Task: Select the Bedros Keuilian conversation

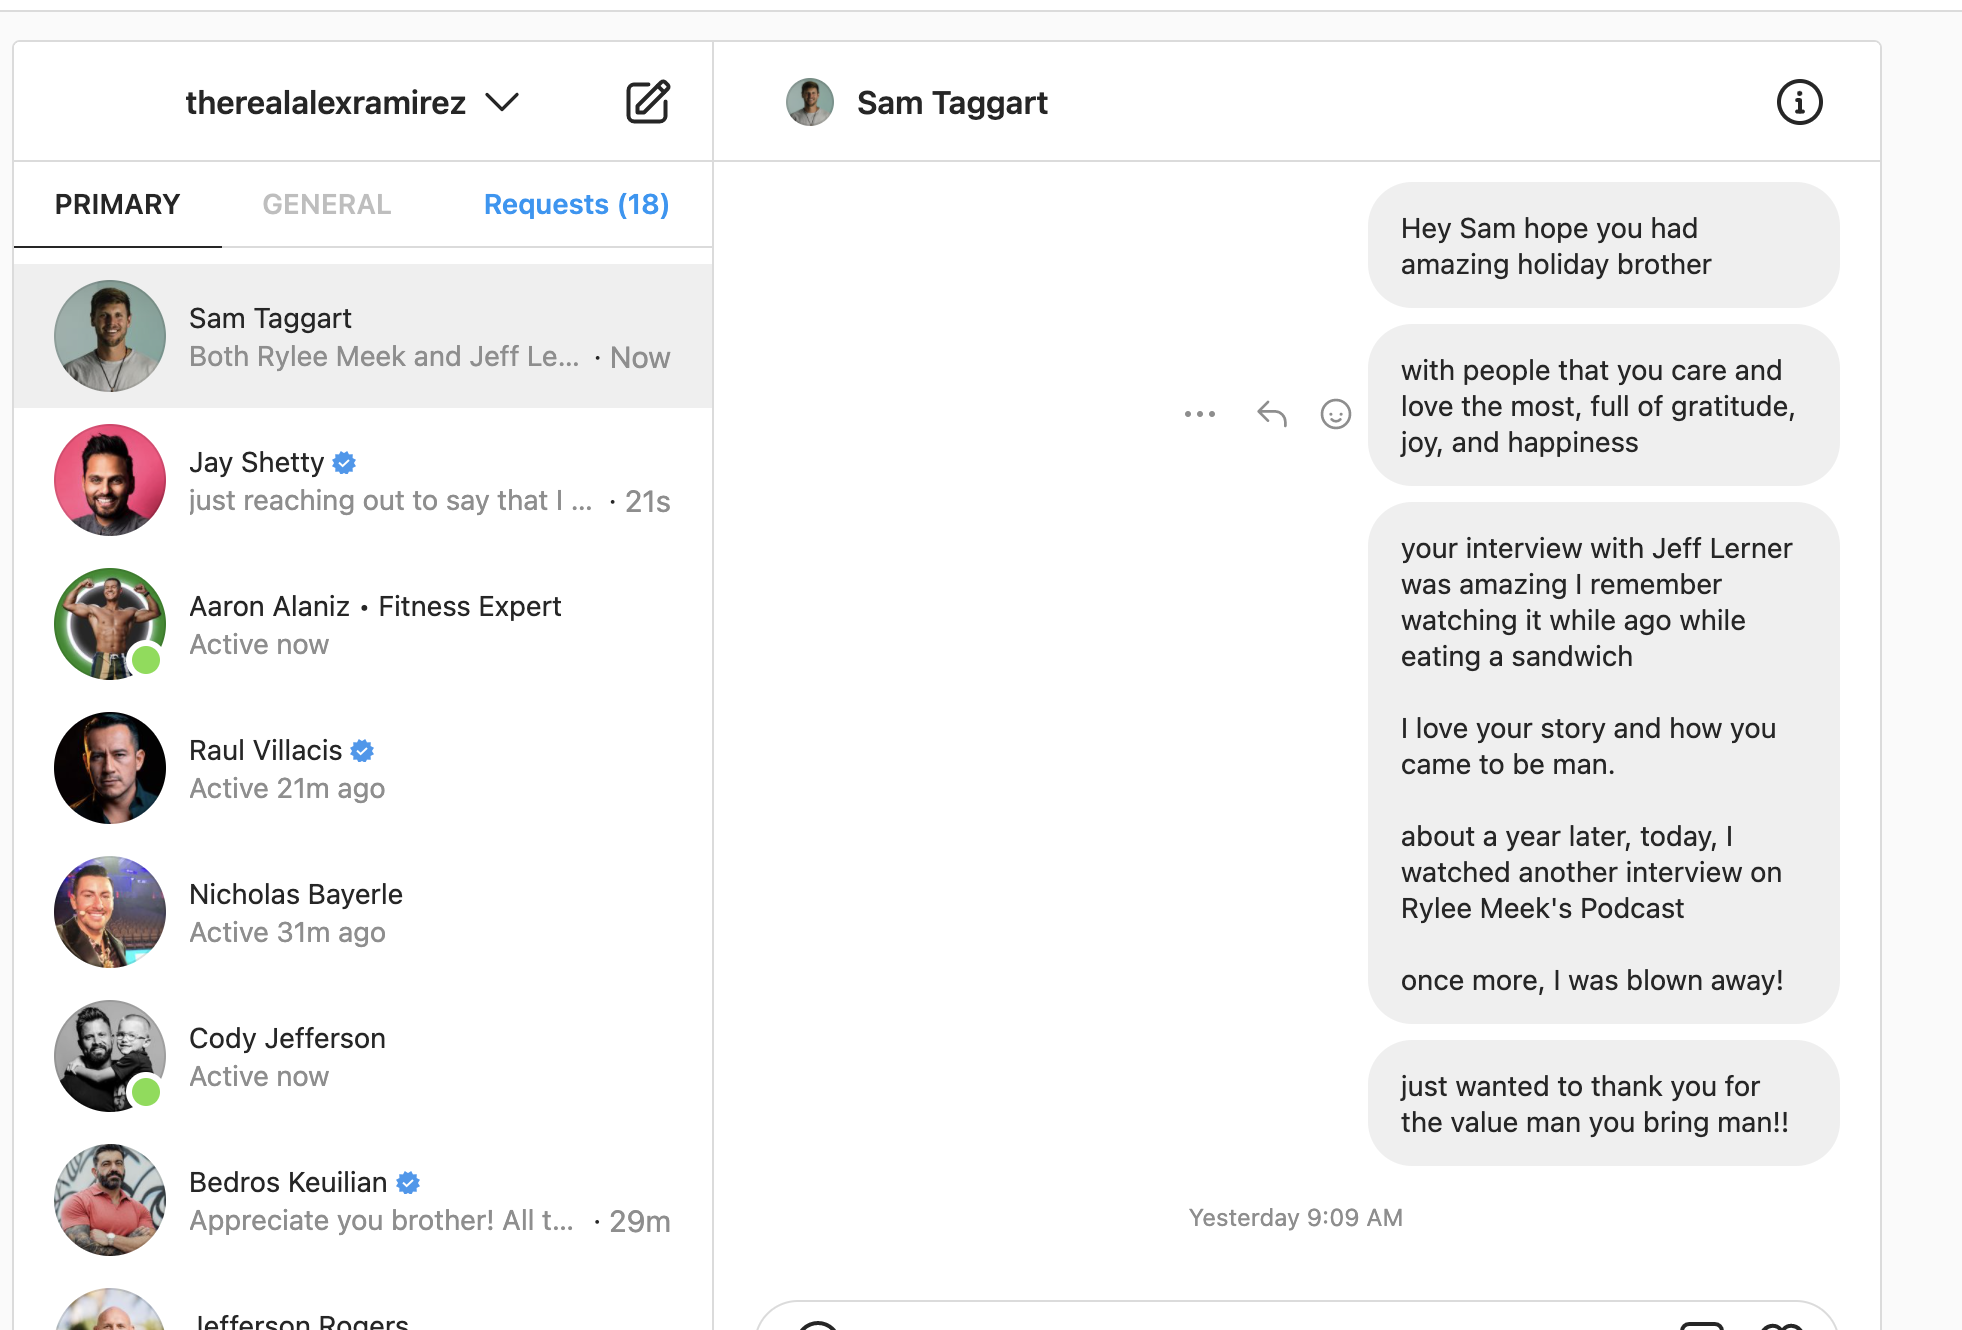Action: click(363, 1200)
